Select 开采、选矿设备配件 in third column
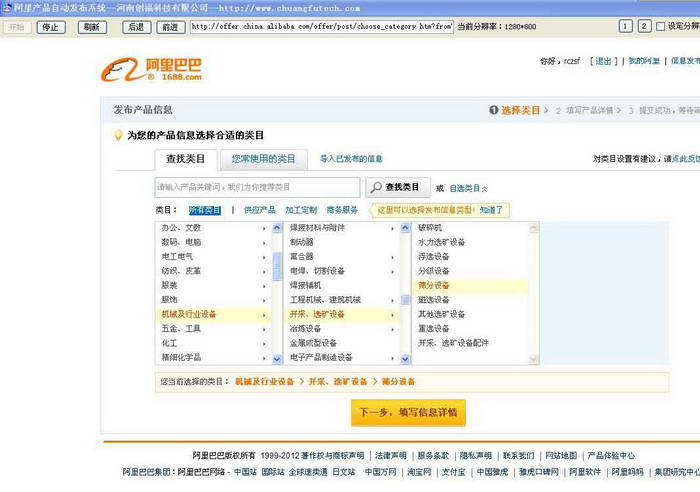 coord(470,343)
